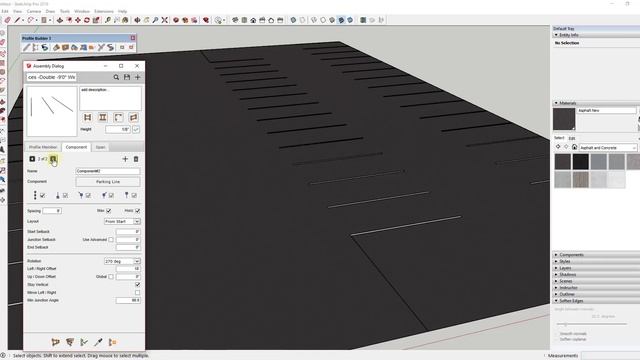Click the eyedropper icon at dialog bottom

[98, 342]
